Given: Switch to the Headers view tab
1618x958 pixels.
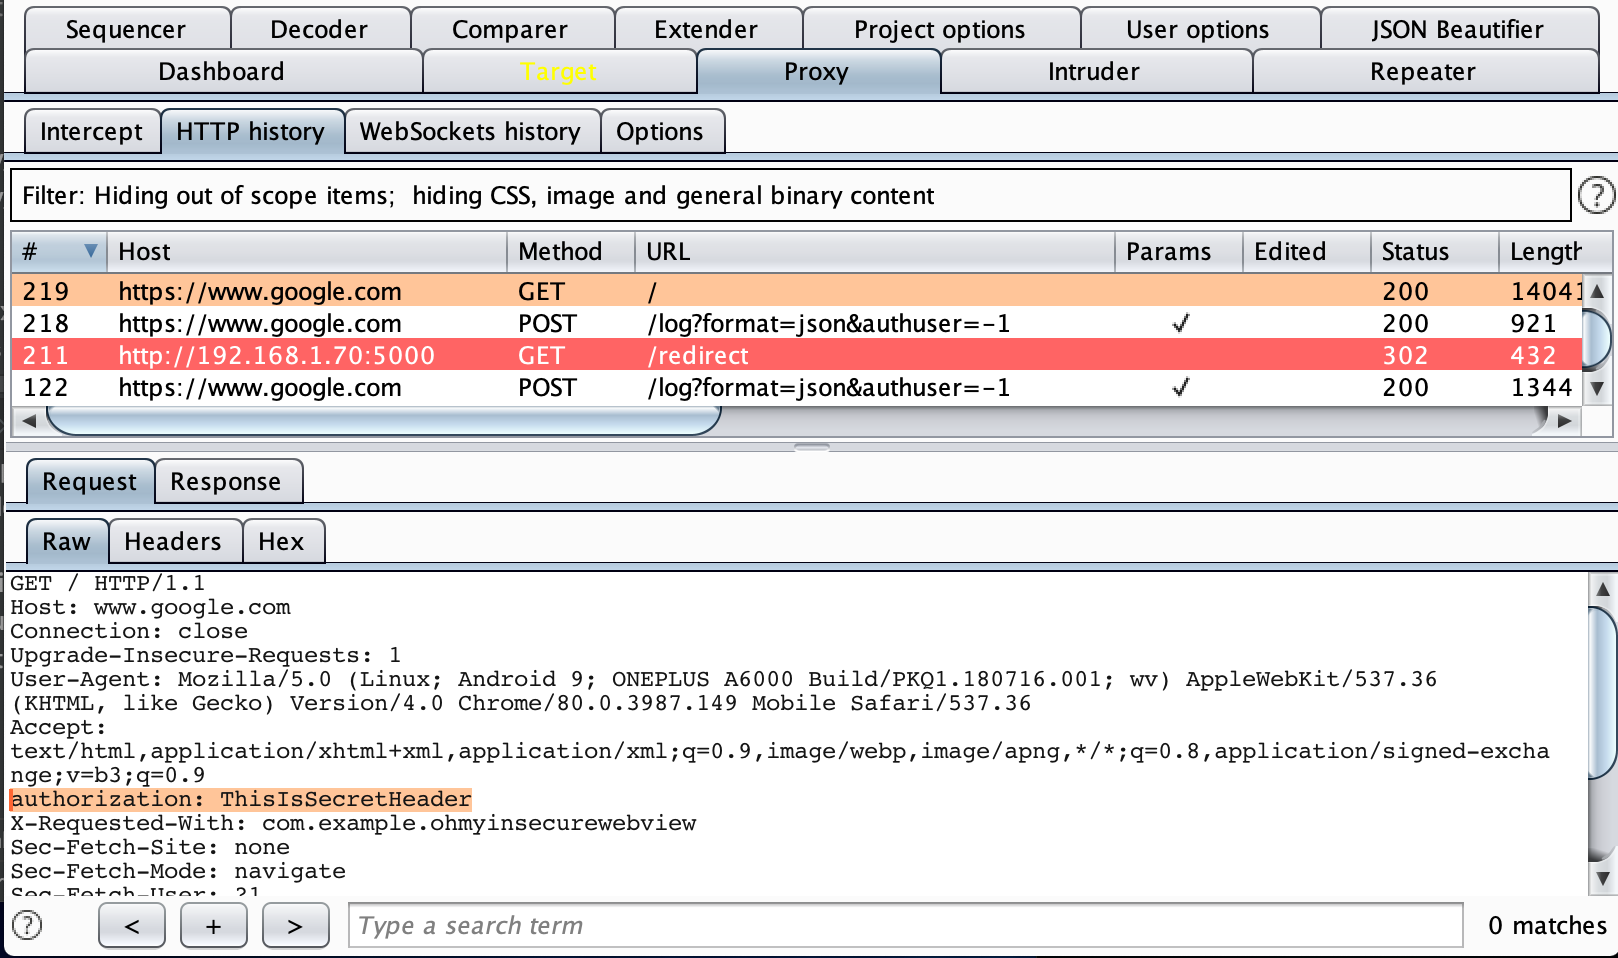Looking at the screenshot, I should click(x=173, y=541).
